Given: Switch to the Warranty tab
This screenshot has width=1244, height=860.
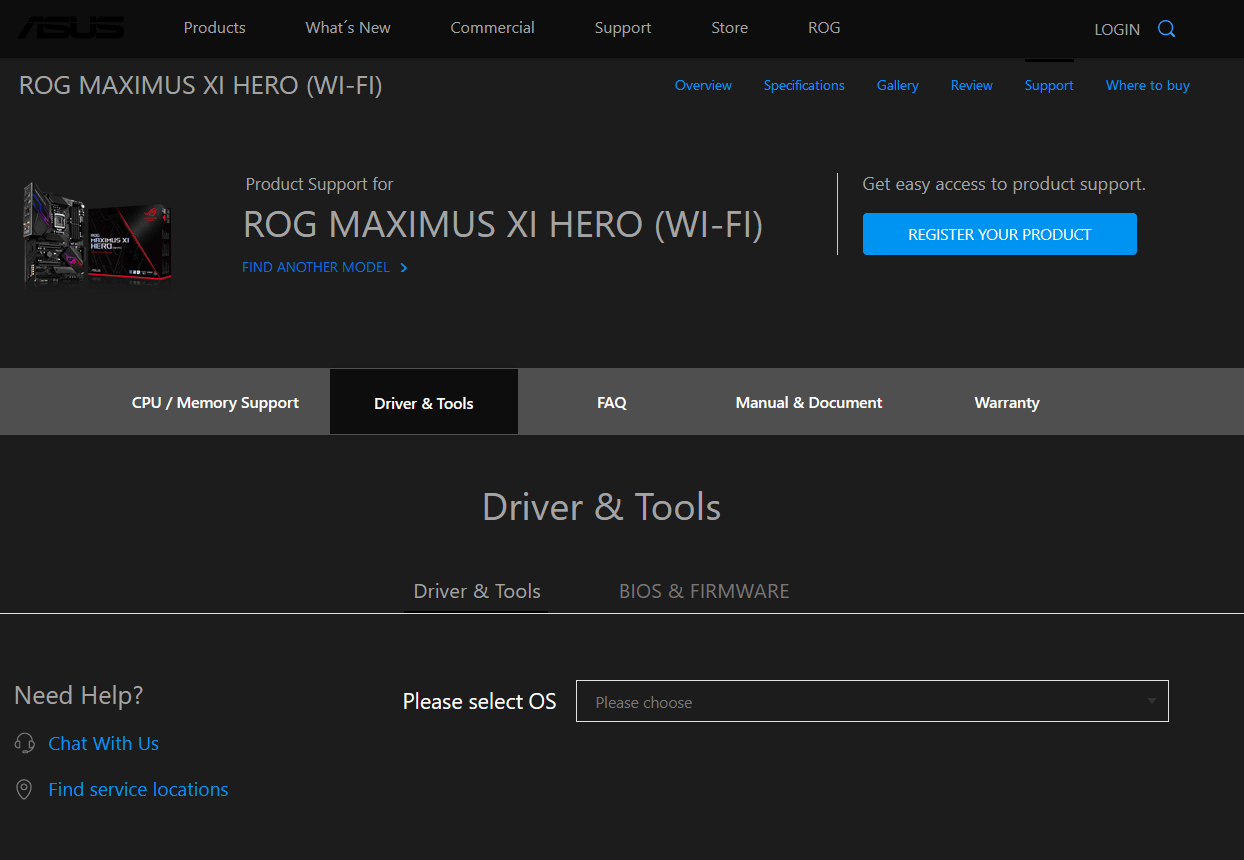Looking at the screenshot, I should tap(1007, 402).
